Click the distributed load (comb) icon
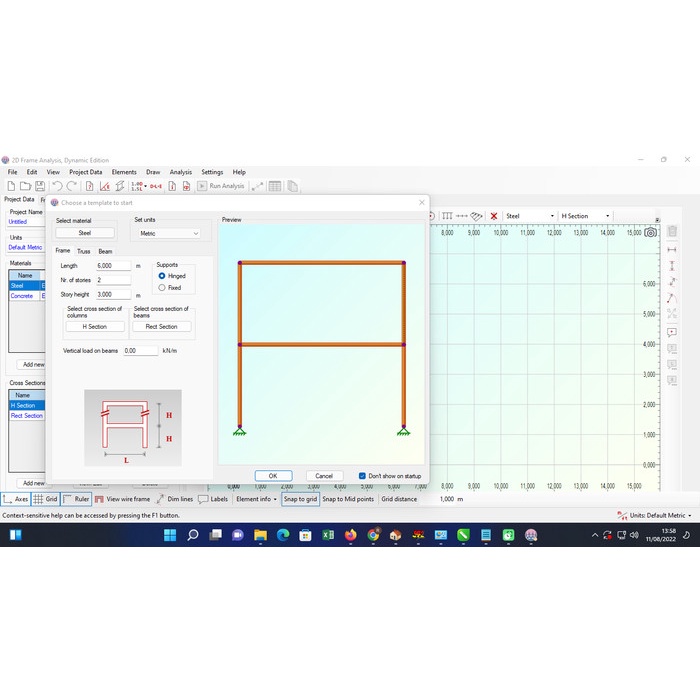The image size is (700, 700). pyautogui.click(x=447, y=216)
